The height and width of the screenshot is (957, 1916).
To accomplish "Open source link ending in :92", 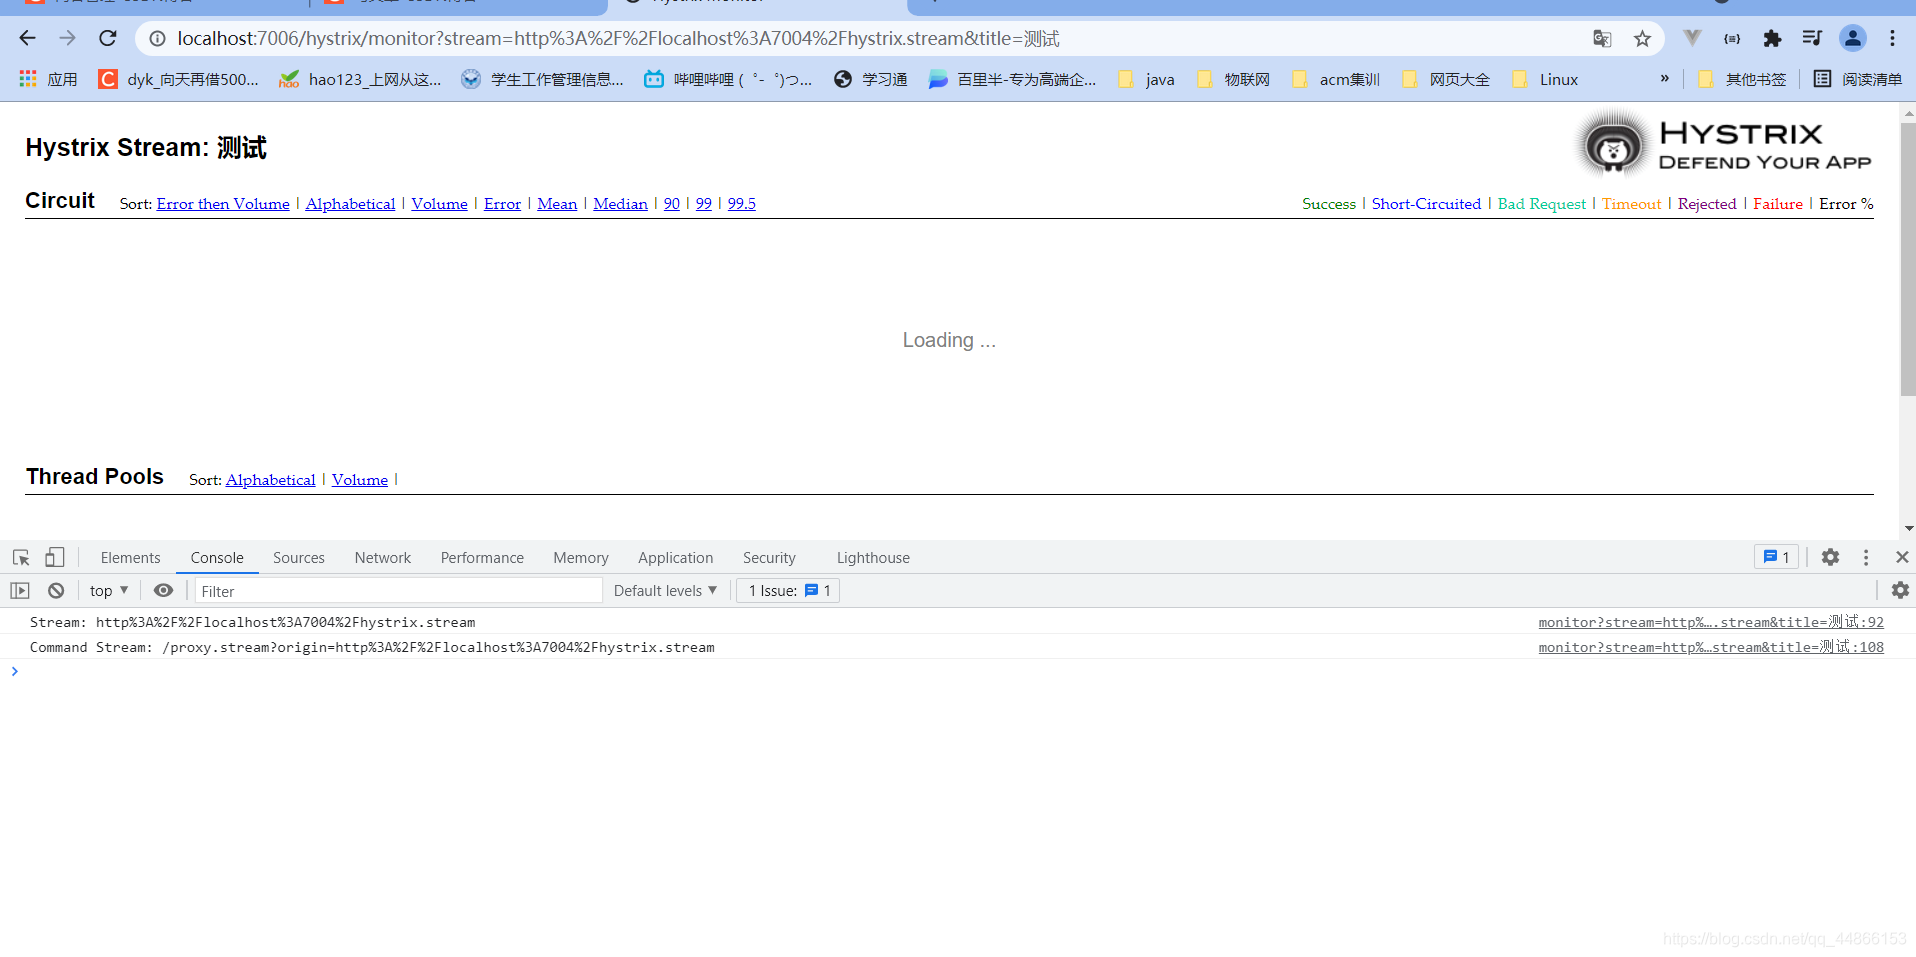I will click(x=1711, y=622).
